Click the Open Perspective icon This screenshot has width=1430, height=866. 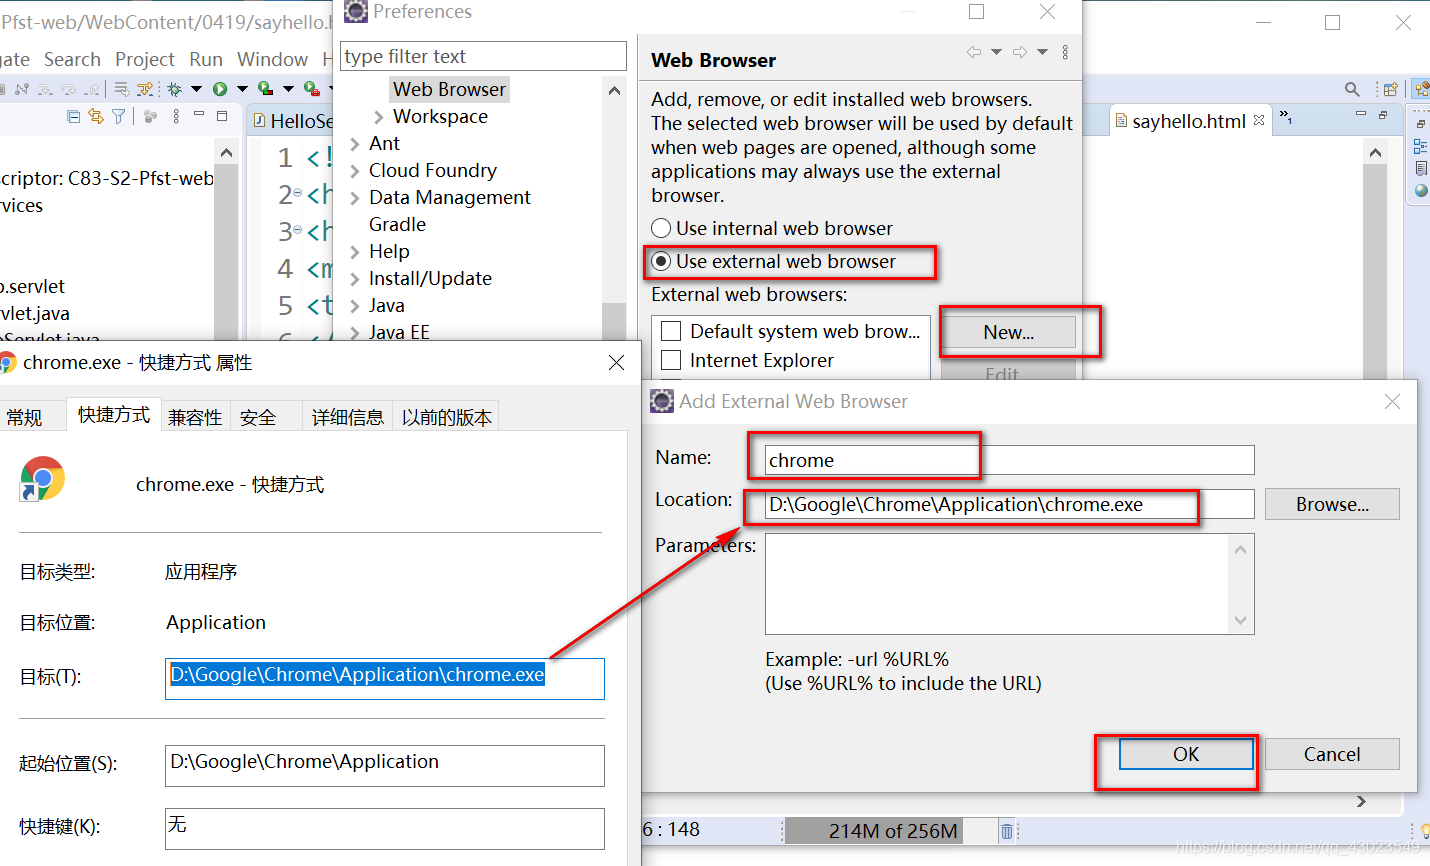(x=1390, y=89)
